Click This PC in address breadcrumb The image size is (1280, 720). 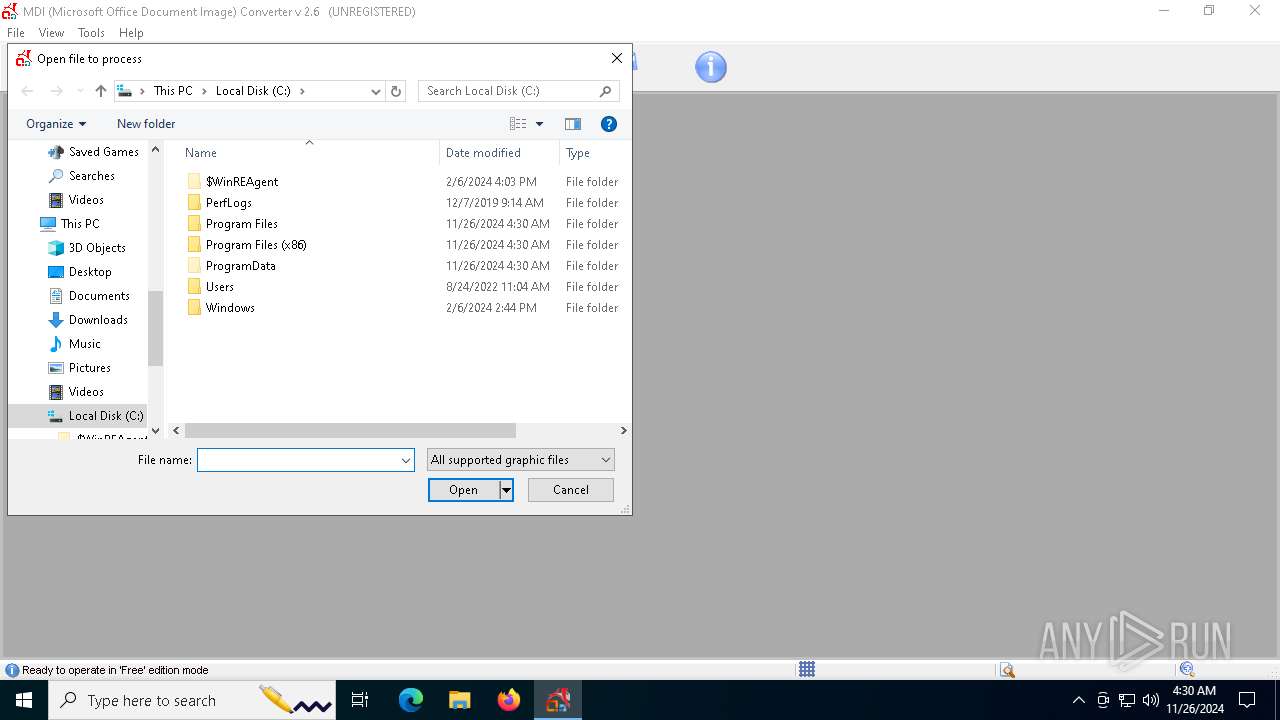point(173,91)
